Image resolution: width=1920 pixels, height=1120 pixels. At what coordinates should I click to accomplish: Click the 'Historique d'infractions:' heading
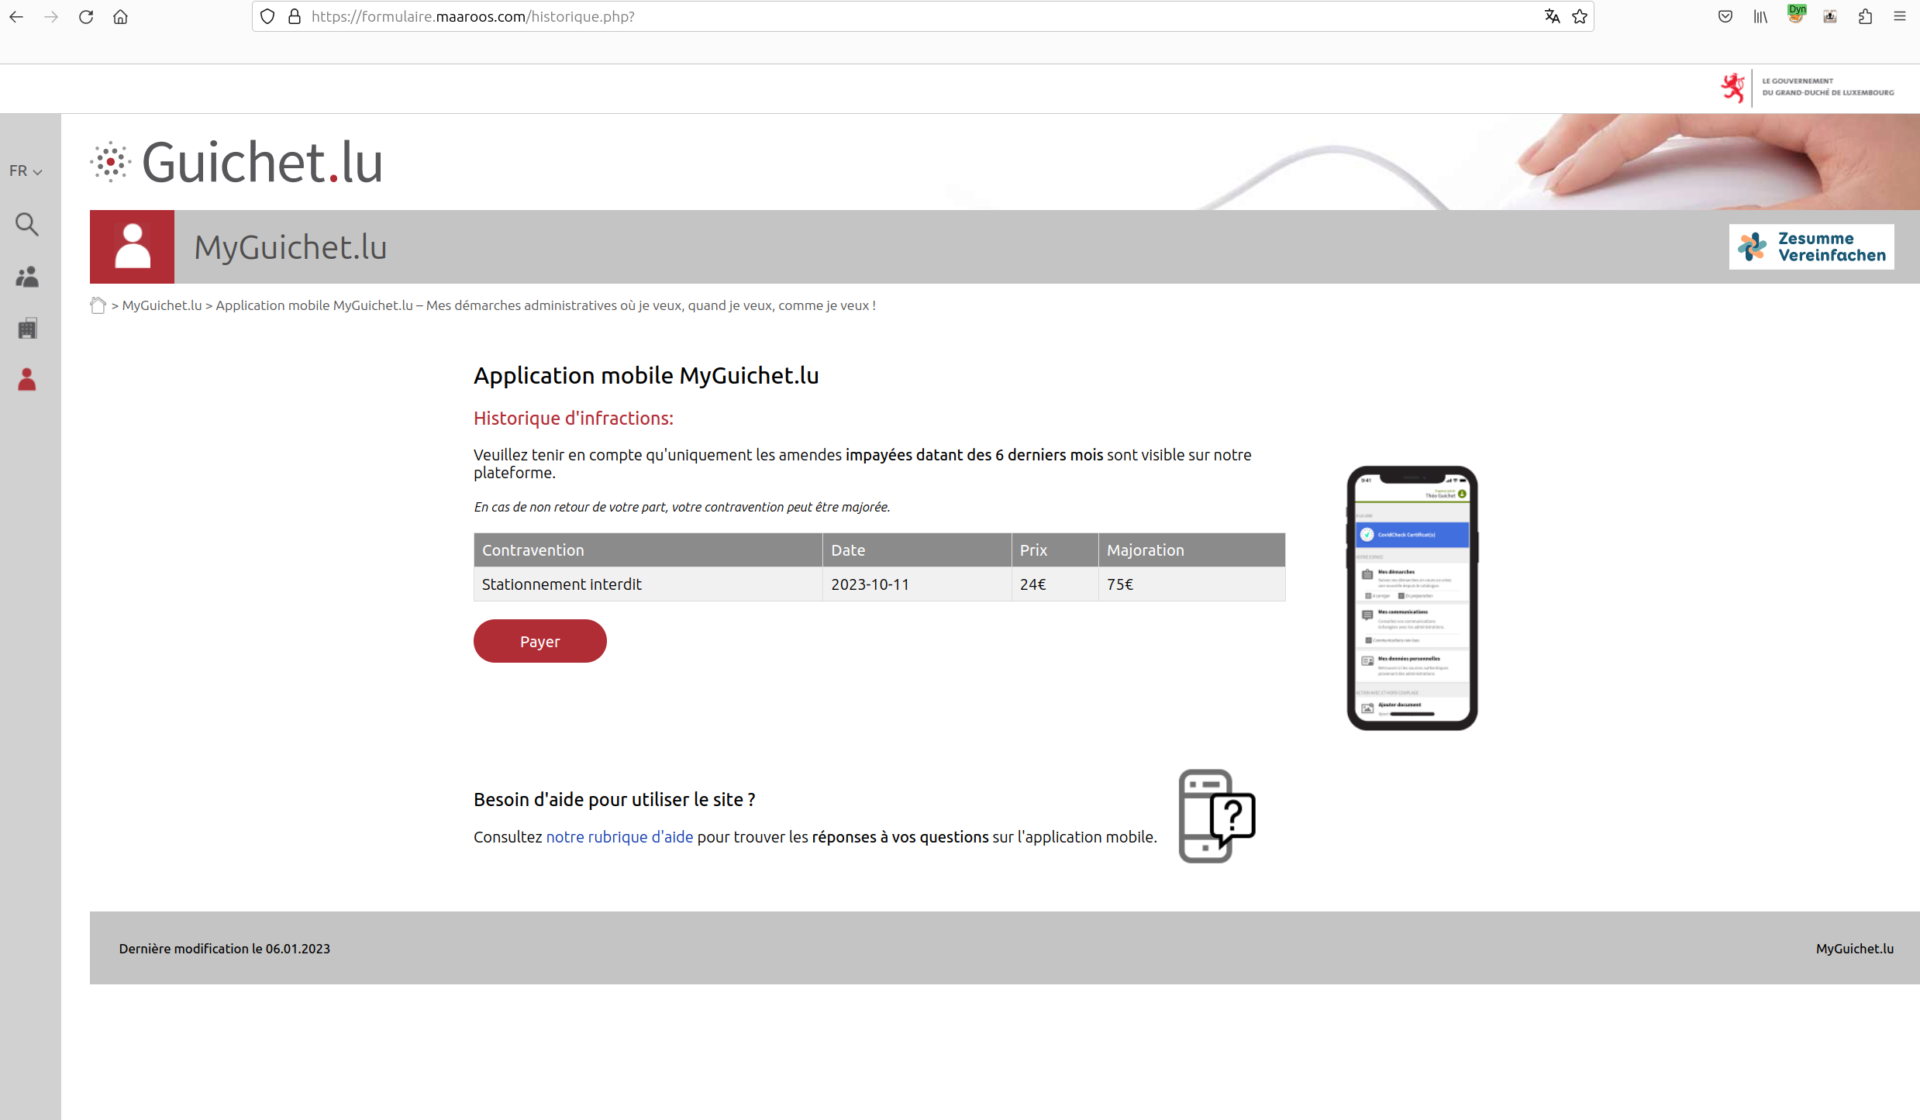(573, 419)
